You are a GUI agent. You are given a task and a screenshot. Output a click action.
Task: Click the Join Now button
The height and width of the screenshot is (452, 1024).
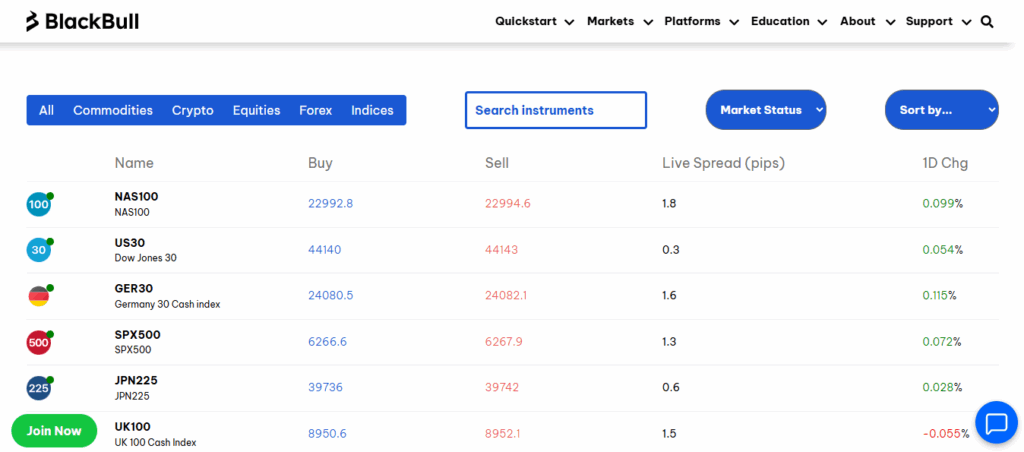click(x=54, y=430)
